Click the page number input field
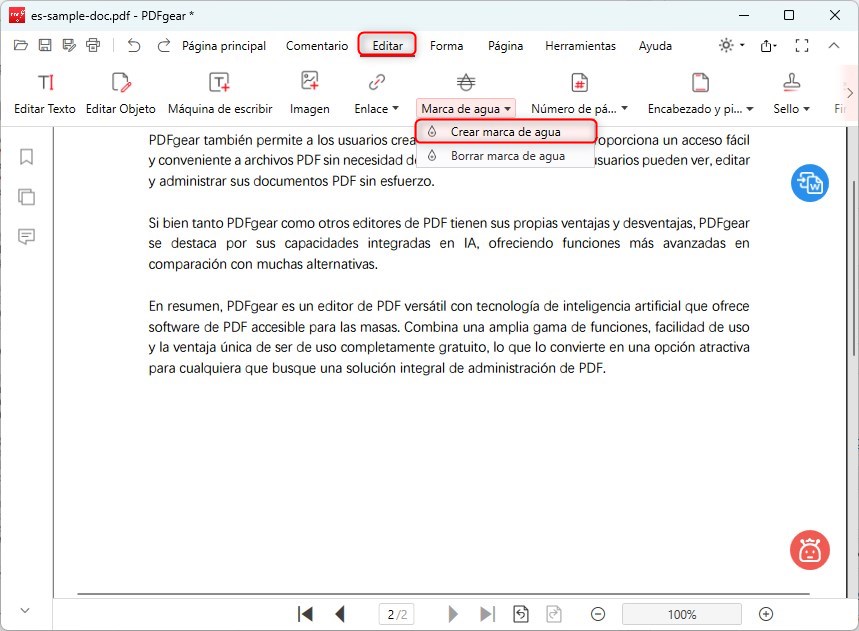Screen dimensions: 859x631 395,614
